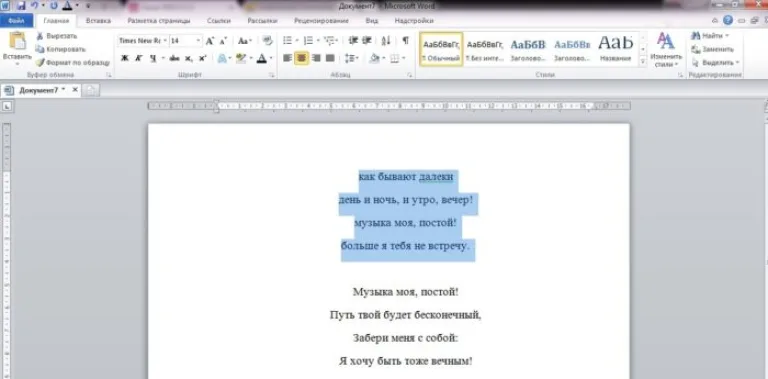
Task: Open the Стили styles pane launcher
Action: pyautogui.click(x=680, y=75)
